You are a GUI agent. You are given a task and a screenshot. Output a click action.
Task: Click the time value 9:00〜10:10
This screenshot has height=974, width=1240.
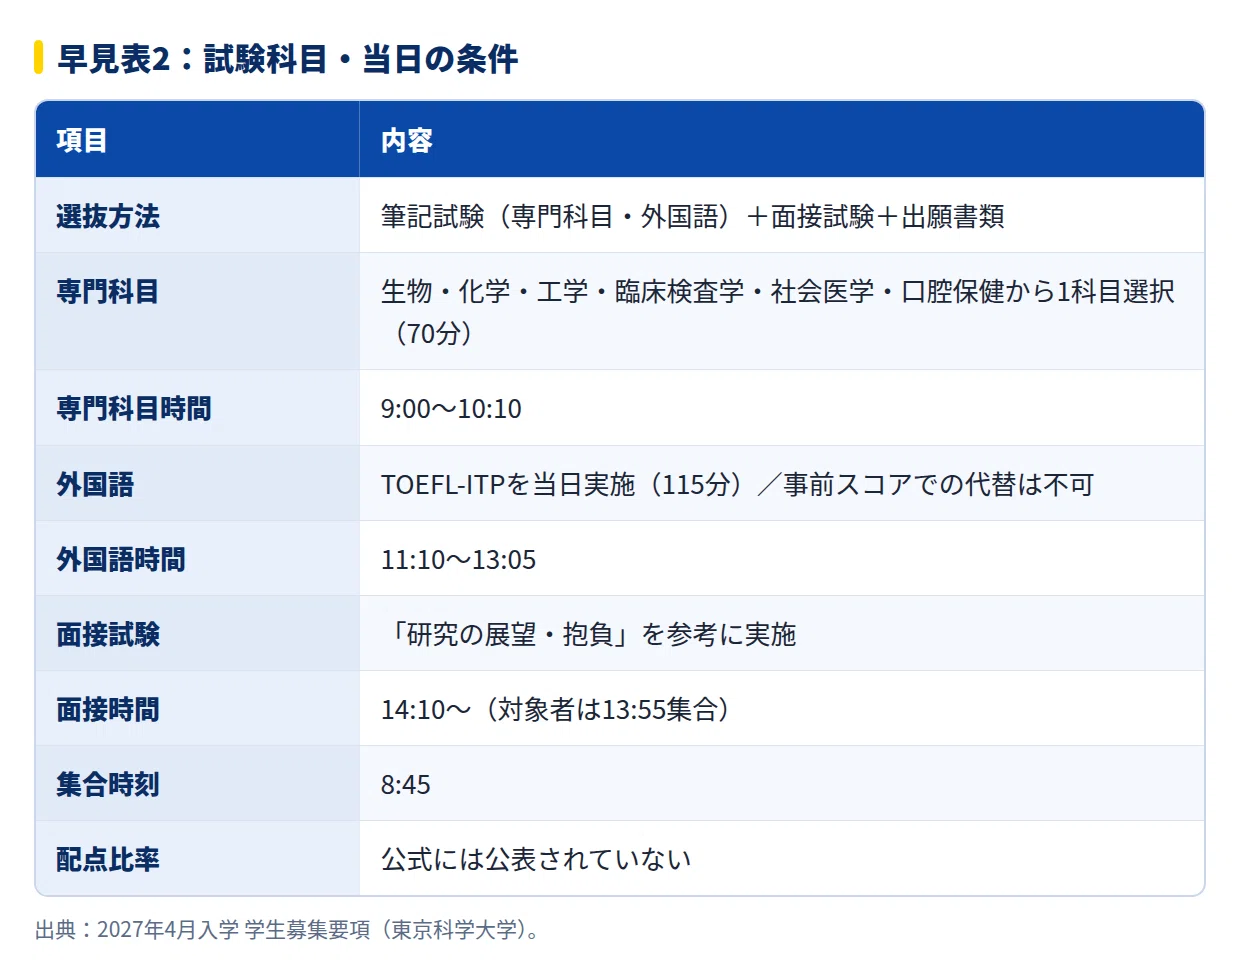click(451, 408)
